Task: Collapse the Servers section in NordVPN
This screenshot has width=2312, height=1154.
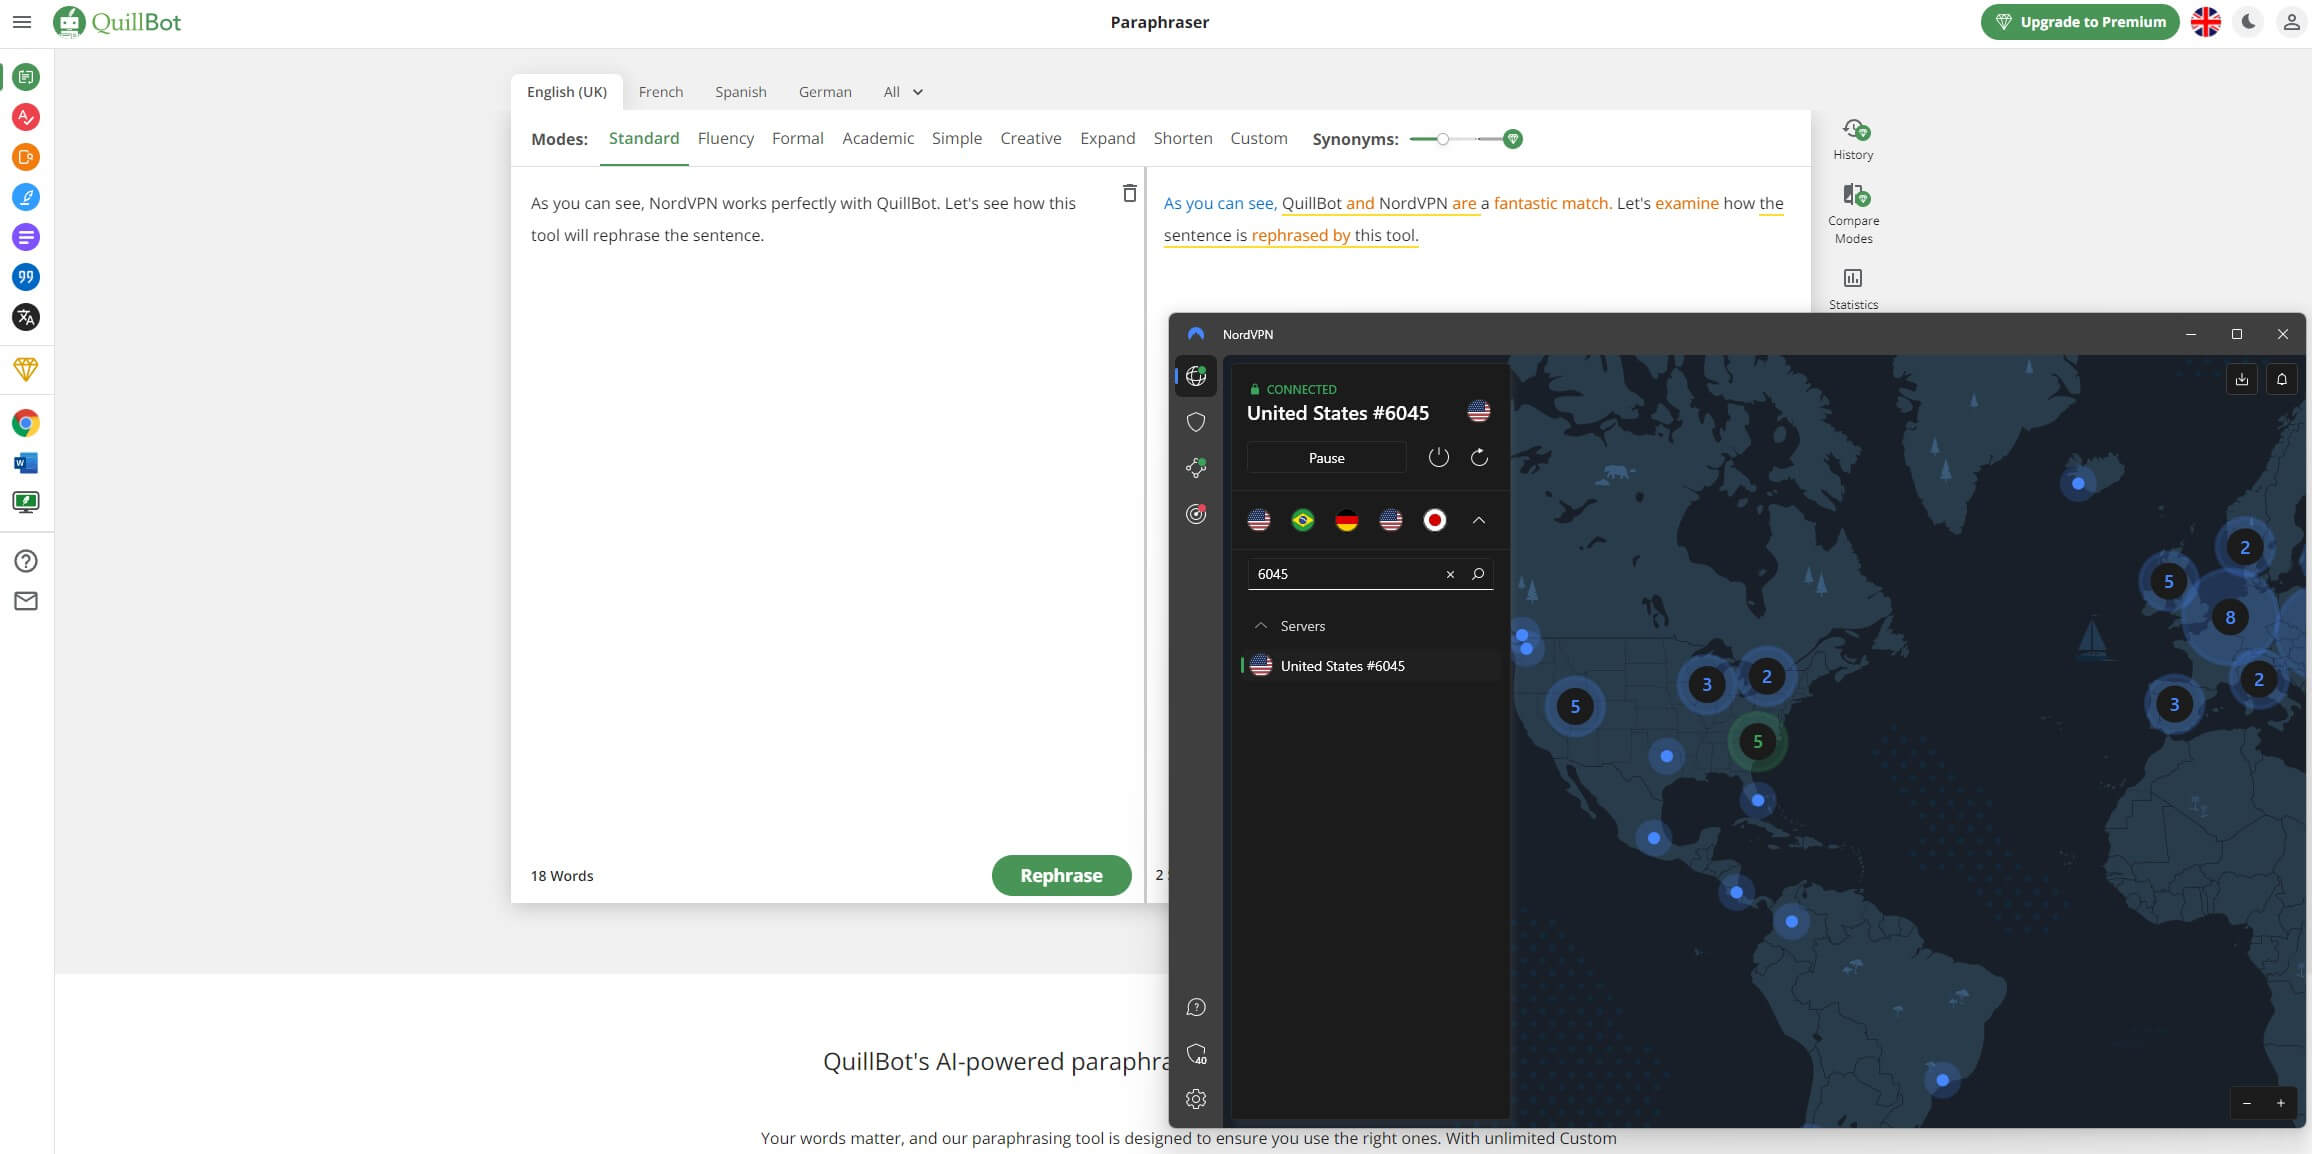Action: 1260,626
